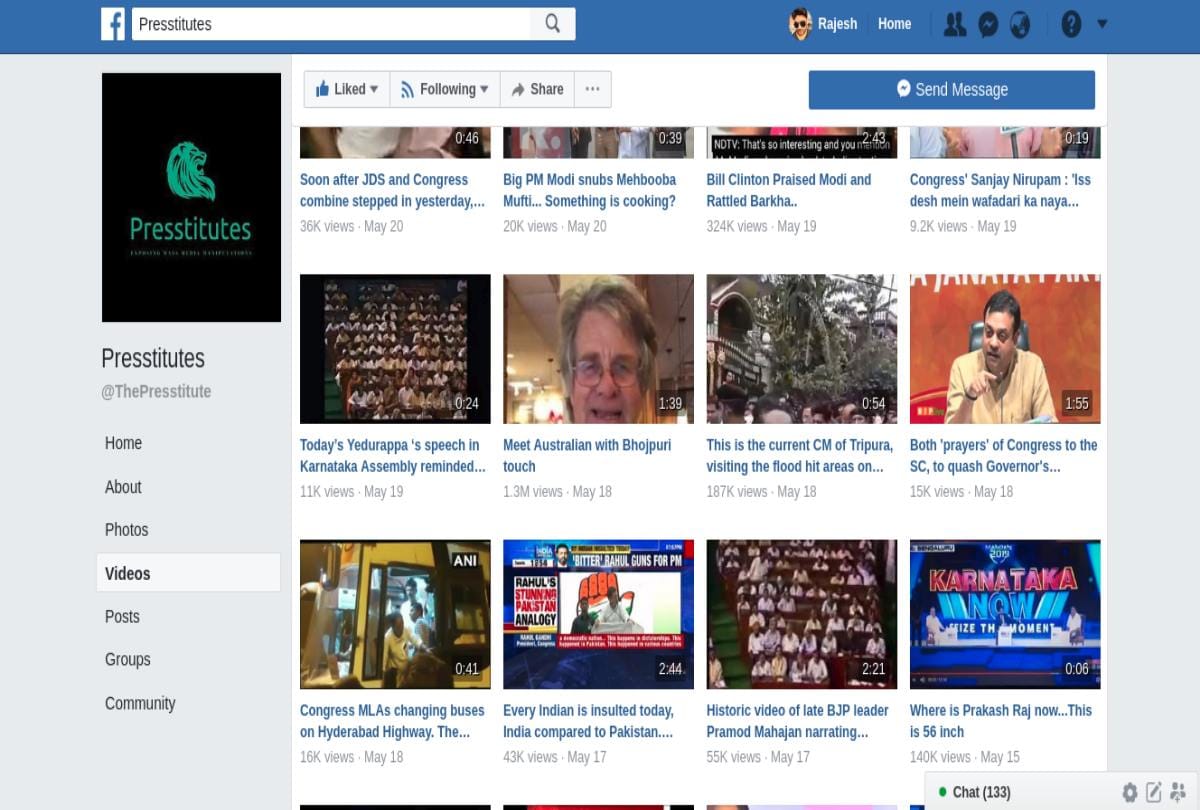Open Posts in page sidebar
Image resolution: width=1200 pixels, height=810 pixels.
click(x=123, y=617)
